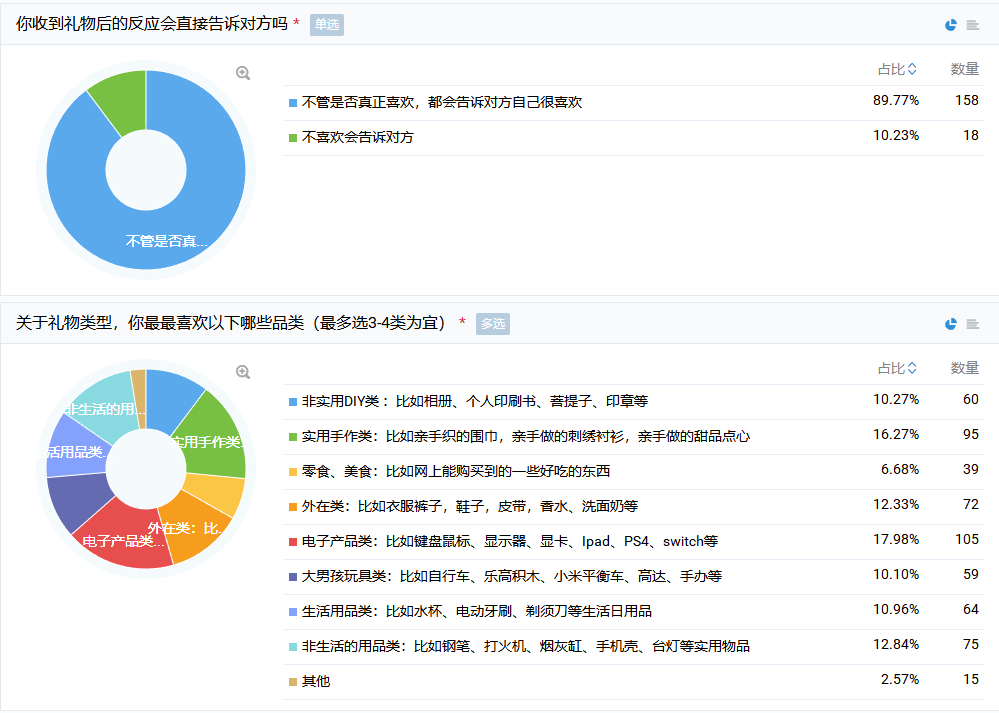Screen dimensions: 999x713
Task: Select the 实用手作类 row text
Action: (x=526, y=436)
